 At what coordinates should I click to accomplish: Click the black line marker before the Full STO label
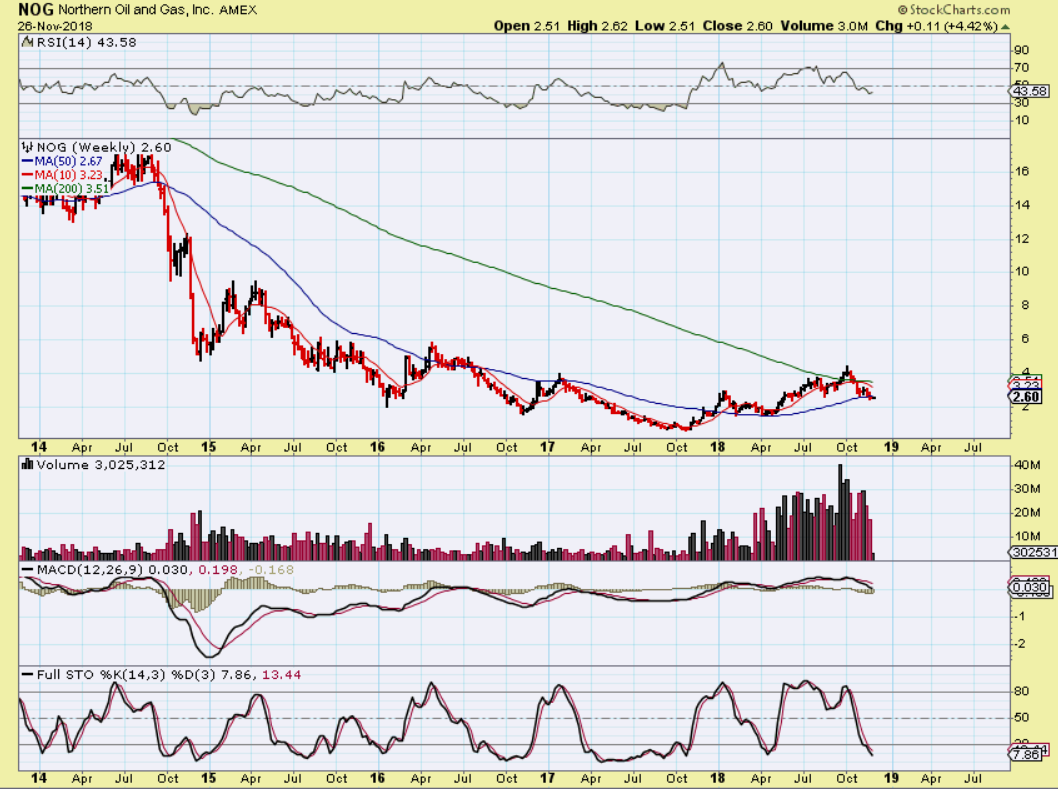pyautogui.click(x=28, y=675)
